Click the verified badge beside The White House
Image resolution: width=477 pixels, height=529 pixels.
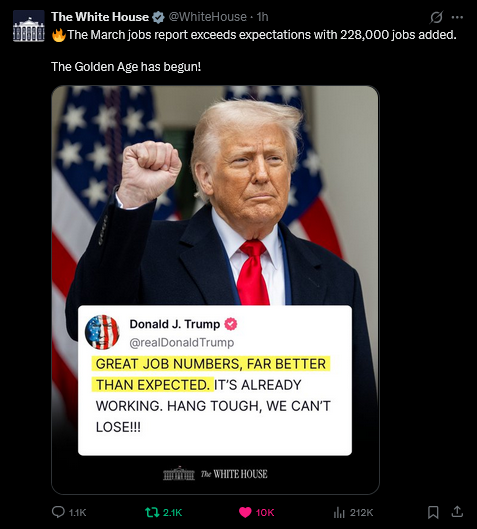click(x=158, y=17)
